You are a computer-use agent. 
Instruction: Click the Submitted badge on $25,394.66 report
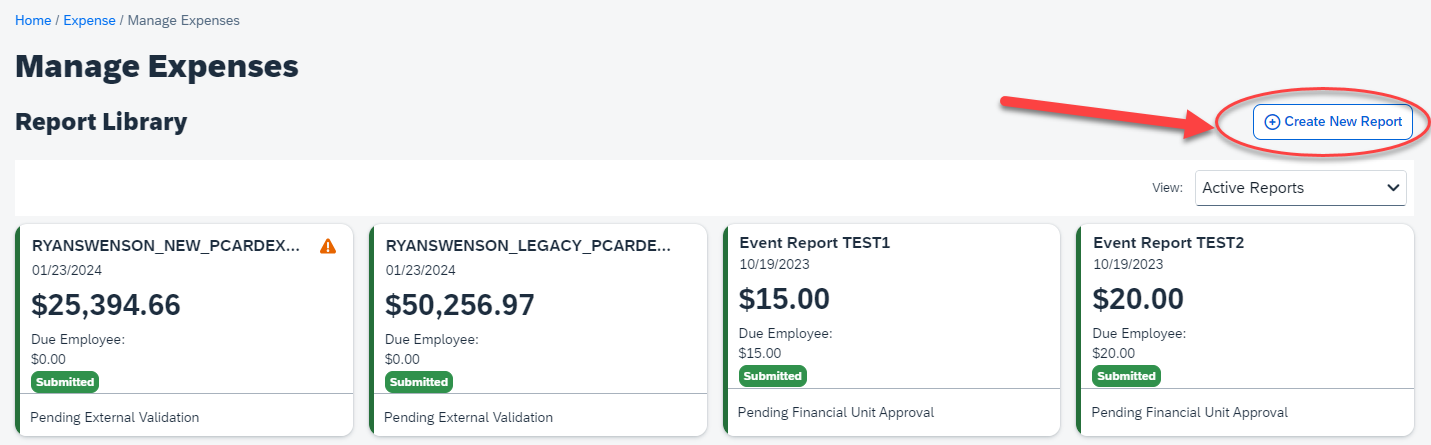point(65,382)
